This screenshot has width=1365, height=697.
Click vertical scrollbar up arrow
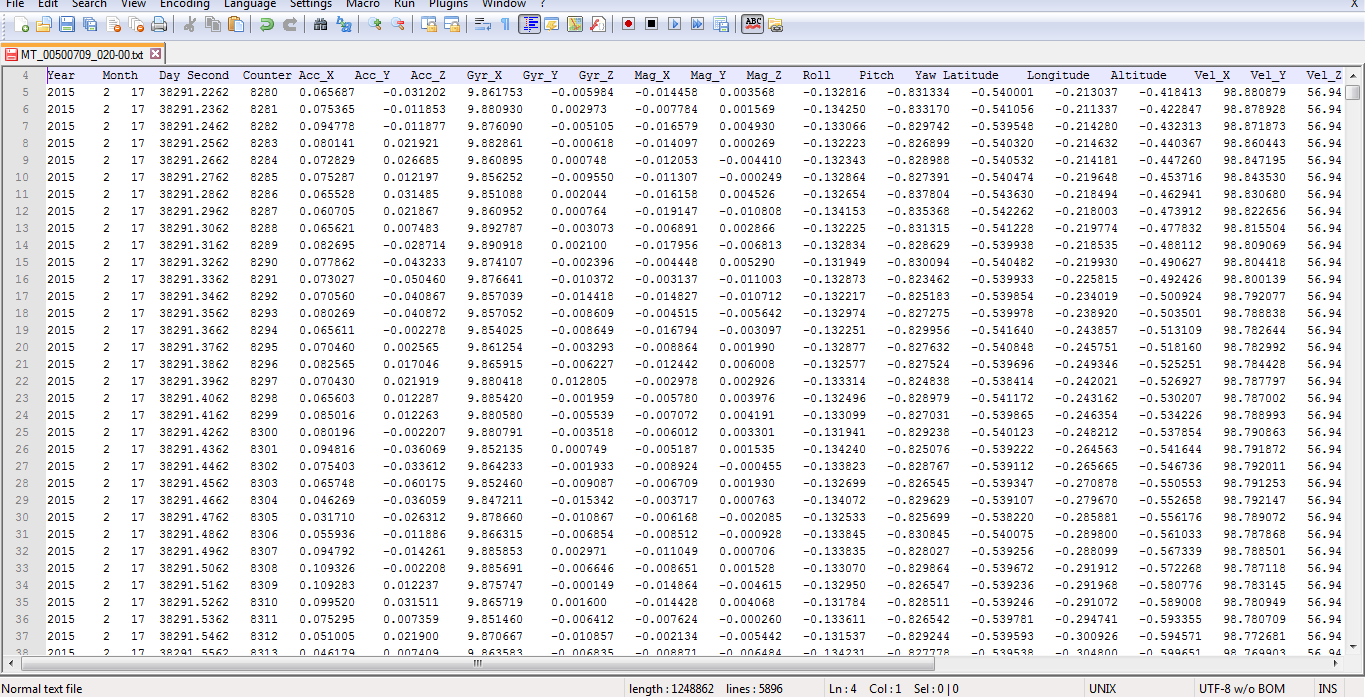1352,75
